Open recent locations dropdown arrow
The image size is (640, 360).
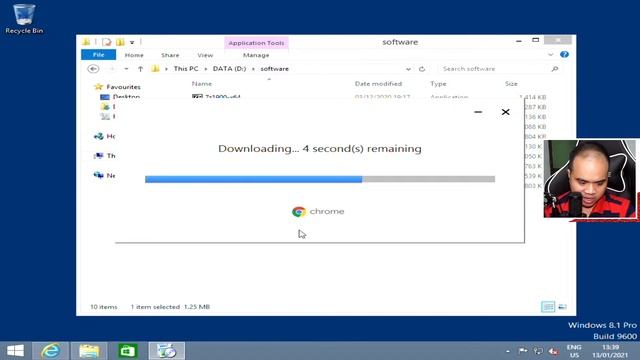coord(127,69)
